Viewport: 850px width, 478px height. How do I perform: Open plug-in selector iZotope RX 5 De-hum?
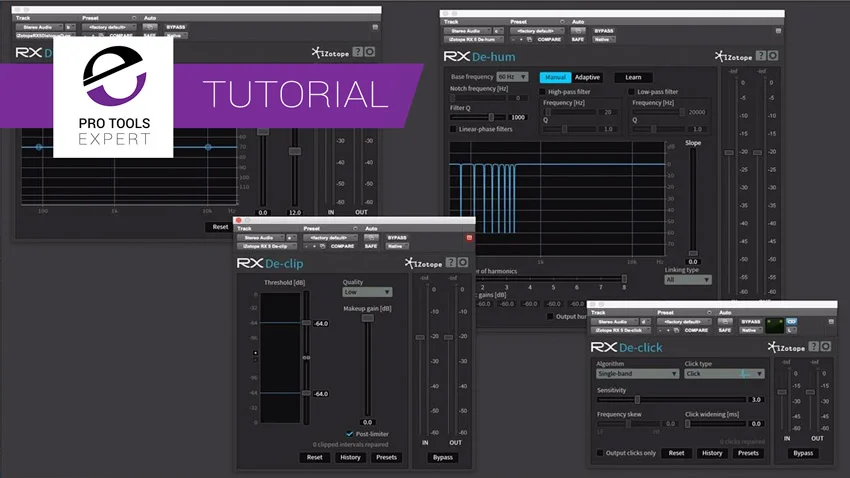[x=473, y=40]
